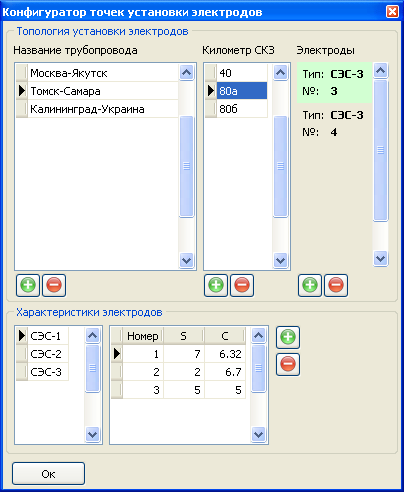The width and height of the screenshot is (404, 492).
Task: Remove the selected electrode from list
Action: tap(336, 285)
